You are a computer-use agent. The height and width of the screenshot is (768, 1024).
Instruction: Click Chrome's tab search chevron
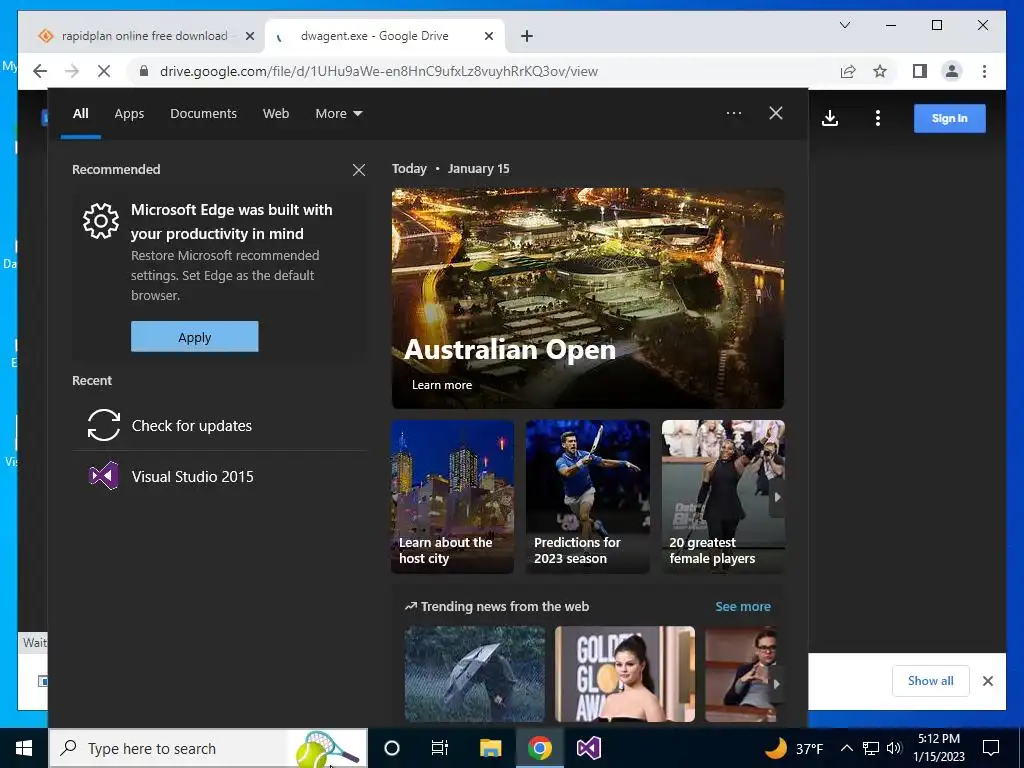(844, 25)
